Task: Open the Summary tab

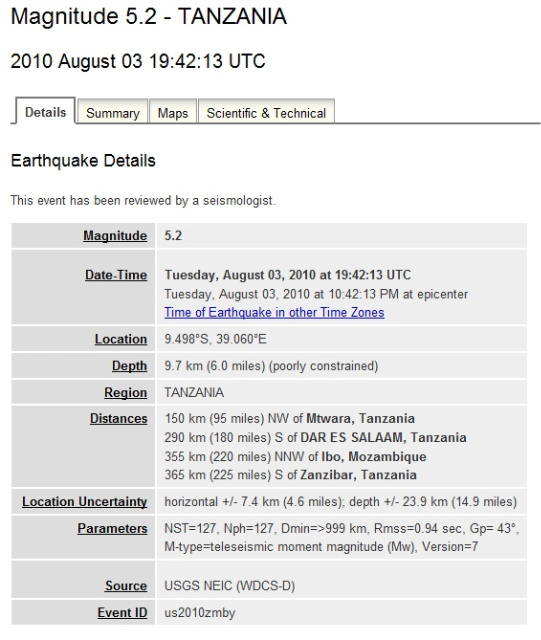Action: (113, 111)
